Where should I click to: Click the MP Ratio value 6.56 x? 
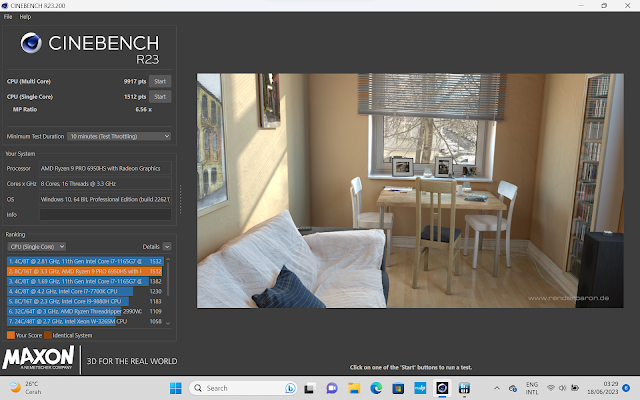[x=144, y=109]
